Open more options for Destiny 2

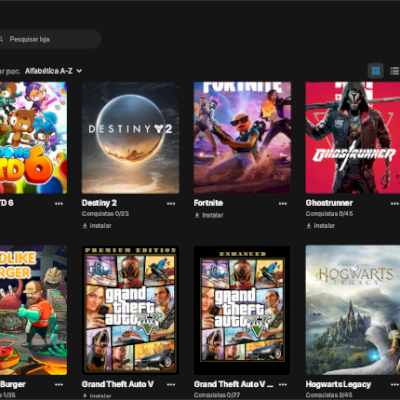click(x=171, y=203)
